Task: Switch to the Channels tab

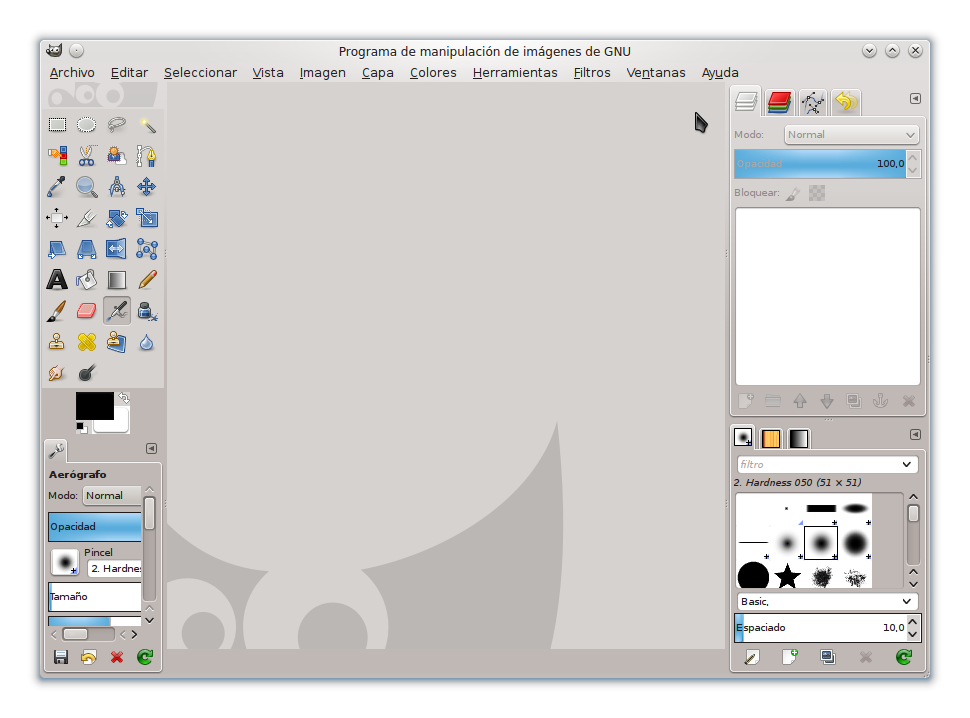Action: pos(779,102)
